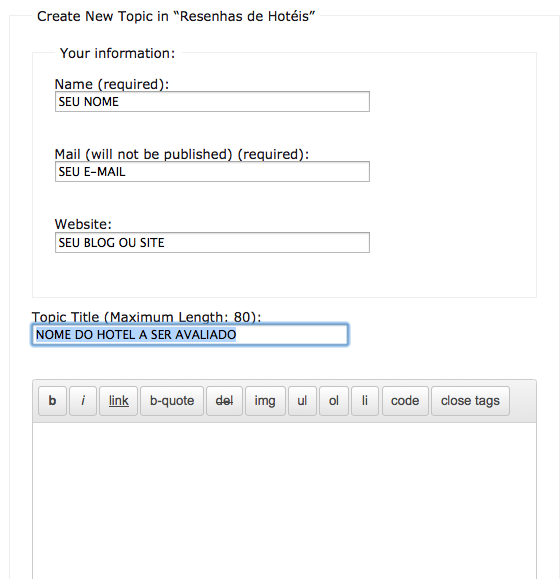Click the Mail (will not be published) label
The image size is (560, 579).
pyautogui.click(x=182, y=154)
